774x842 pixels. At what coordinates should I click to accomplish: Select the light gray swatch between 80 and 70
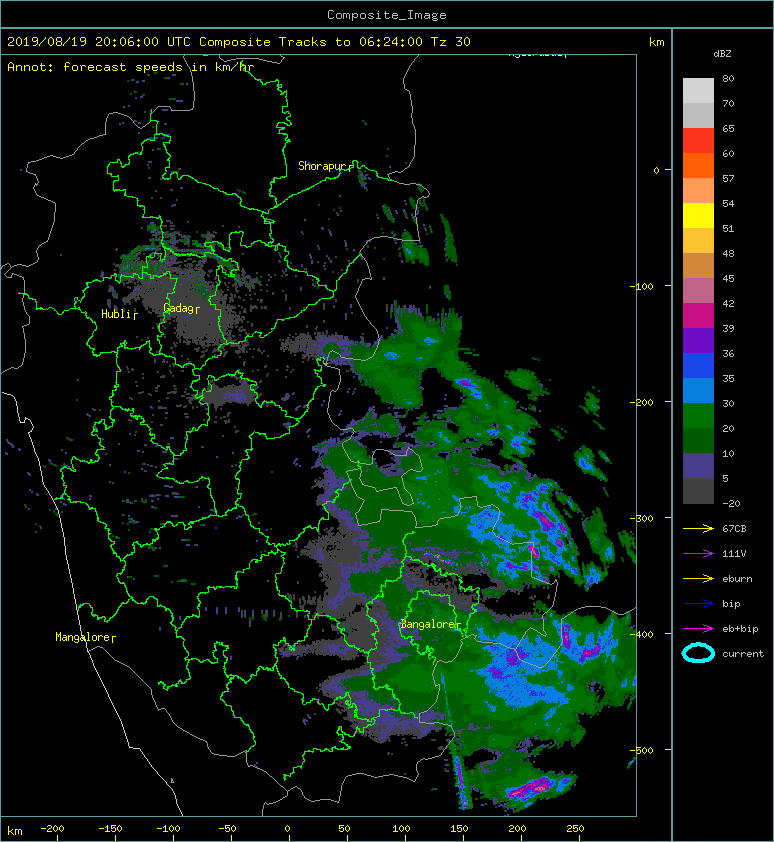pos(698,90)
